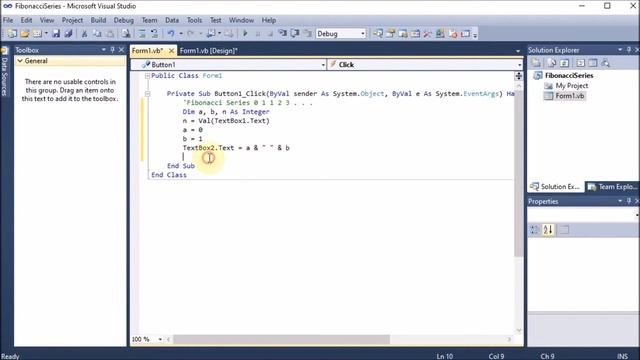Select My Project in Solution Explorer
The width and height of the screenshot is (640, 360).
pos(571,86)
